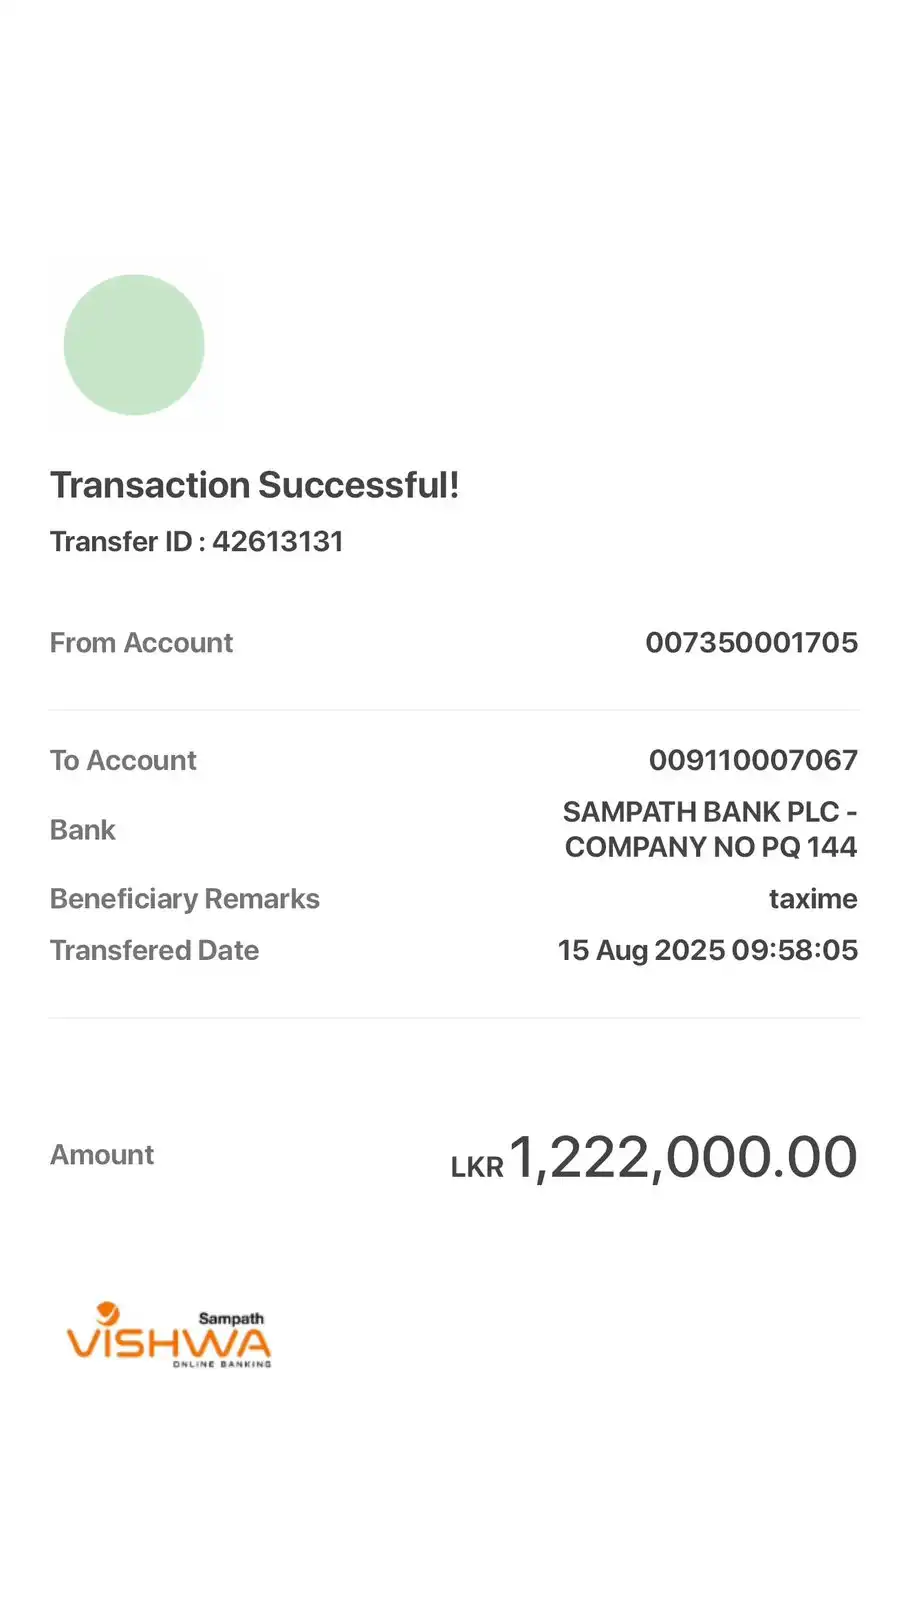Click the Sampath Vishwa logo
908x1600 pixels.
(169, 1335)
